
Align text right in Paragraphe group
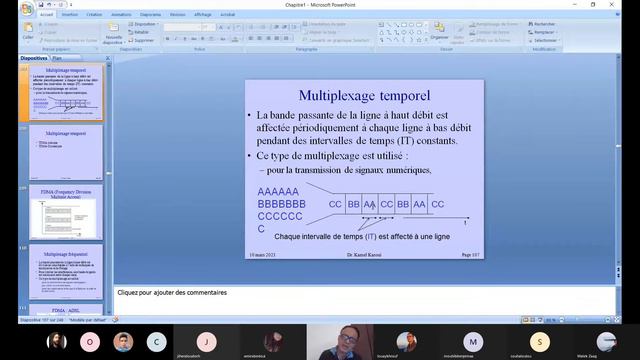(268, 38)
